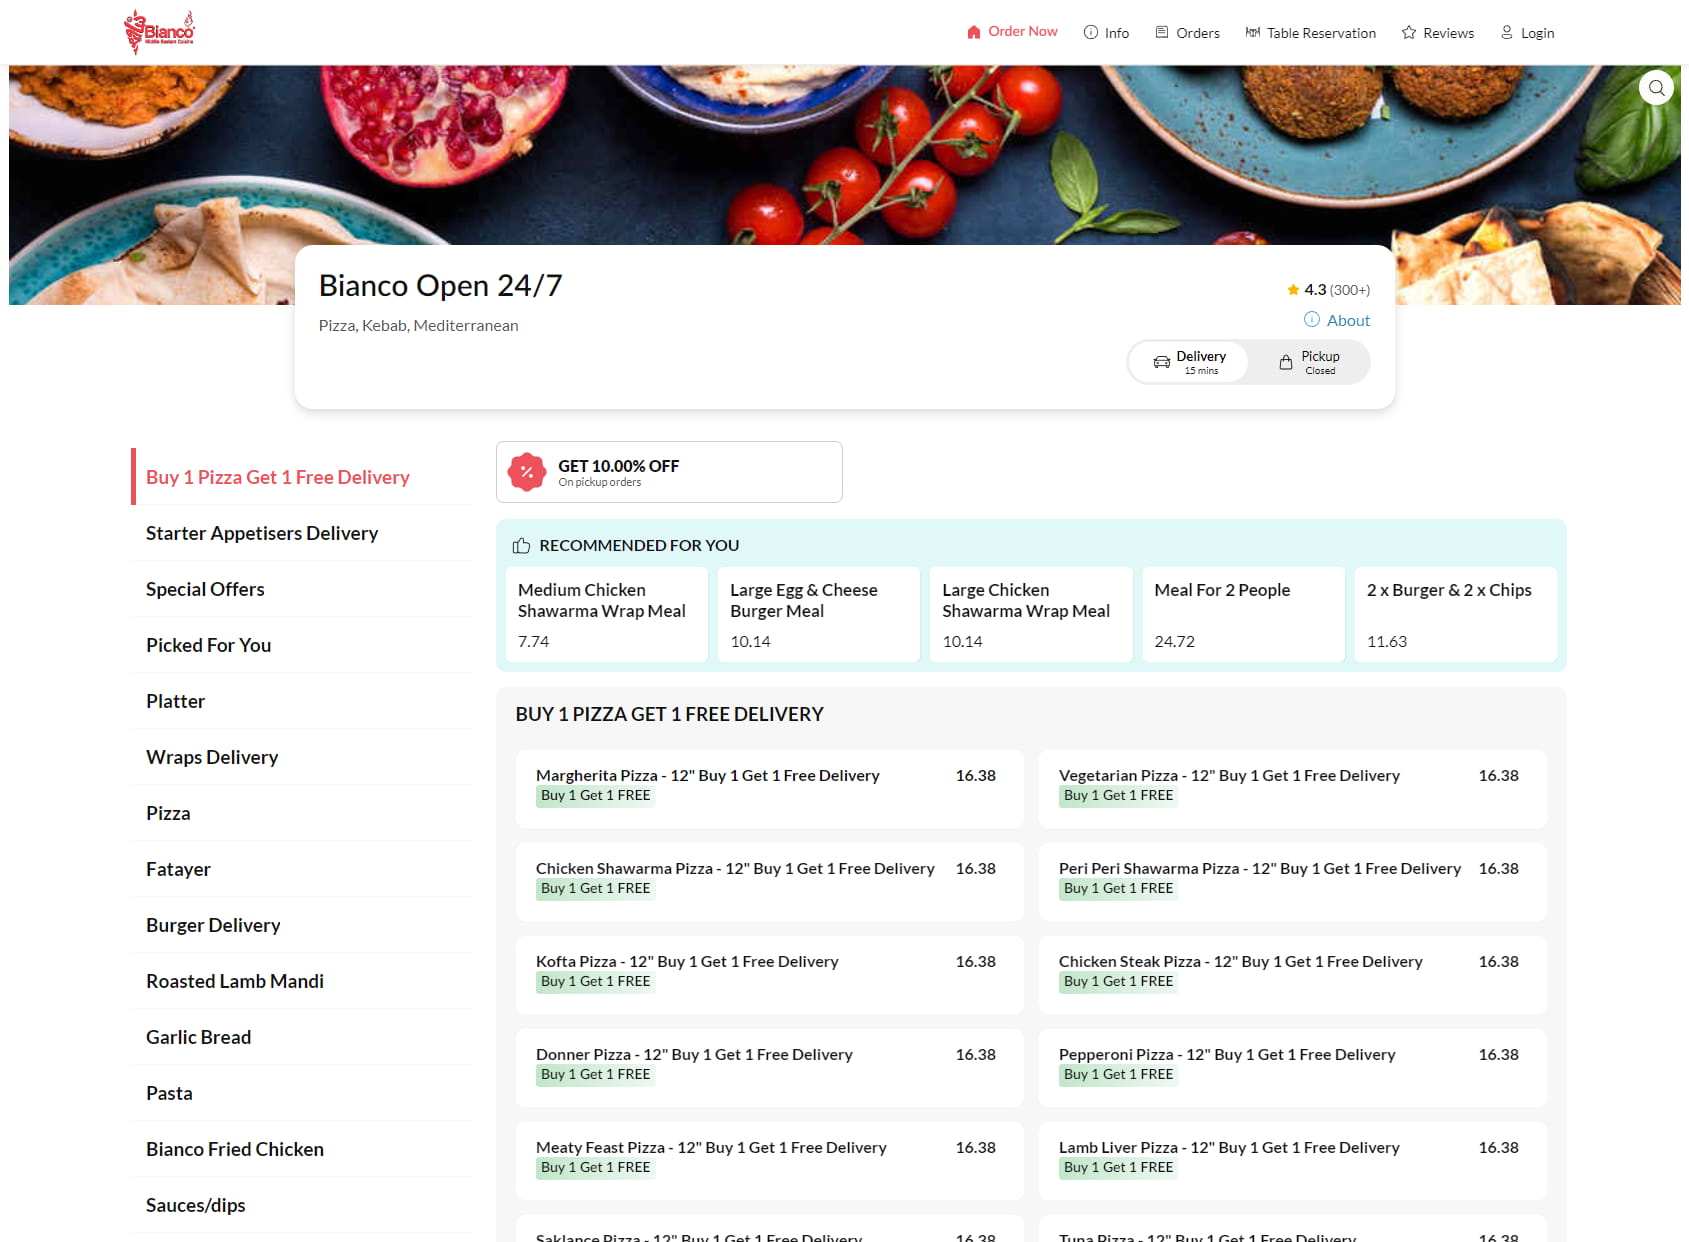
Task: Select Pasta category
Action: tap(301, 1093)
